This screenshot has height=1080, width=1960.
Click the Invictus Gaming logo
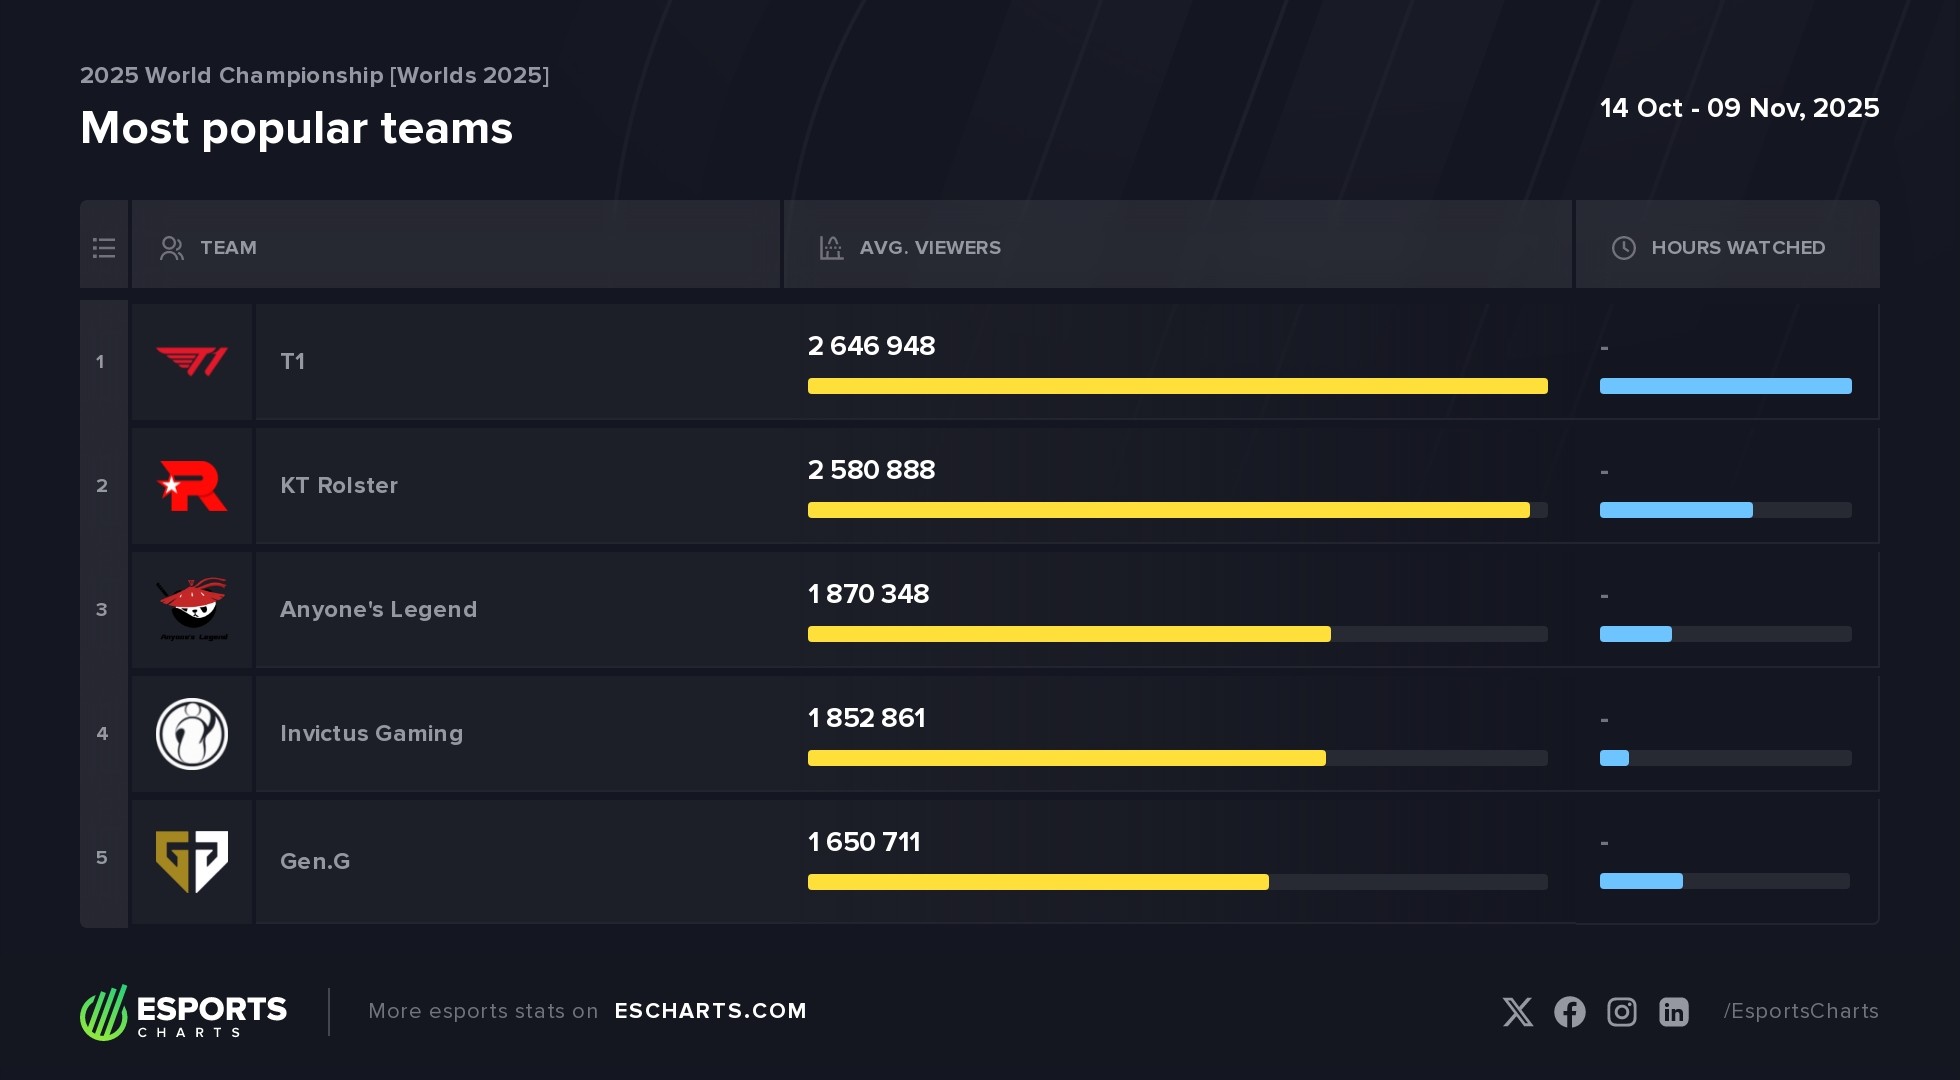coord(192,734)
